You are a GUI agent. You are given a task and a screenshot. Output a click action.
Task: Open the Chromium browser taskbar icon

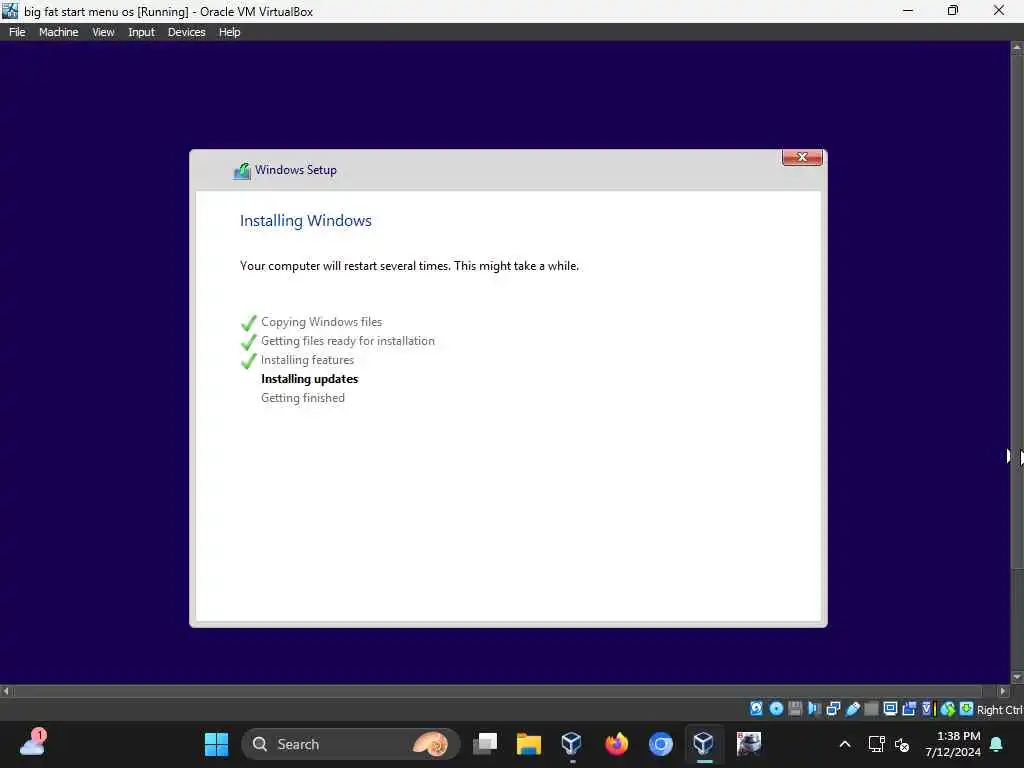click(x=660, y=744)
